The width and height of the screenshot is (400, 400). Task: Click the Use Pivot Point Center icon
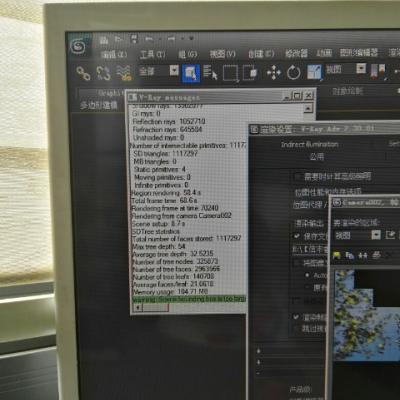[378, 71]
